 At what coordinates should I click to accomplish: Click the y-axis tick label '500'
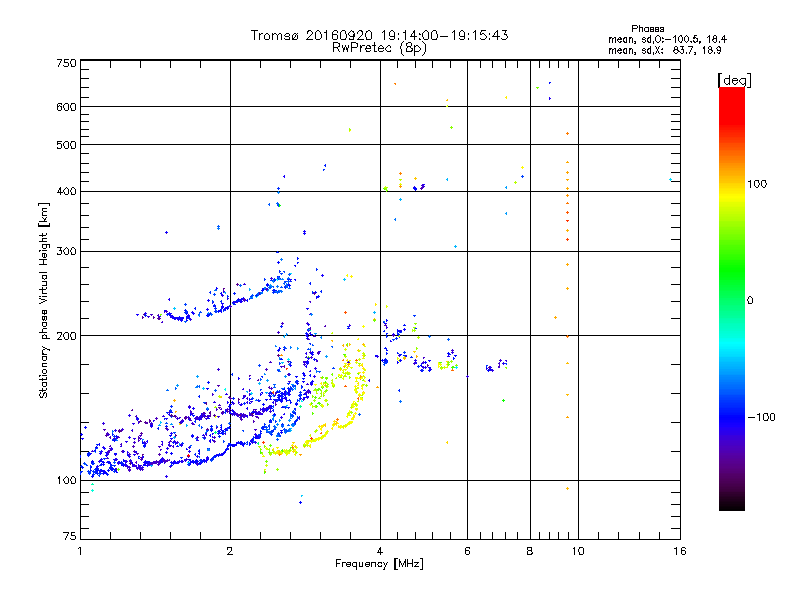point(66,145)
